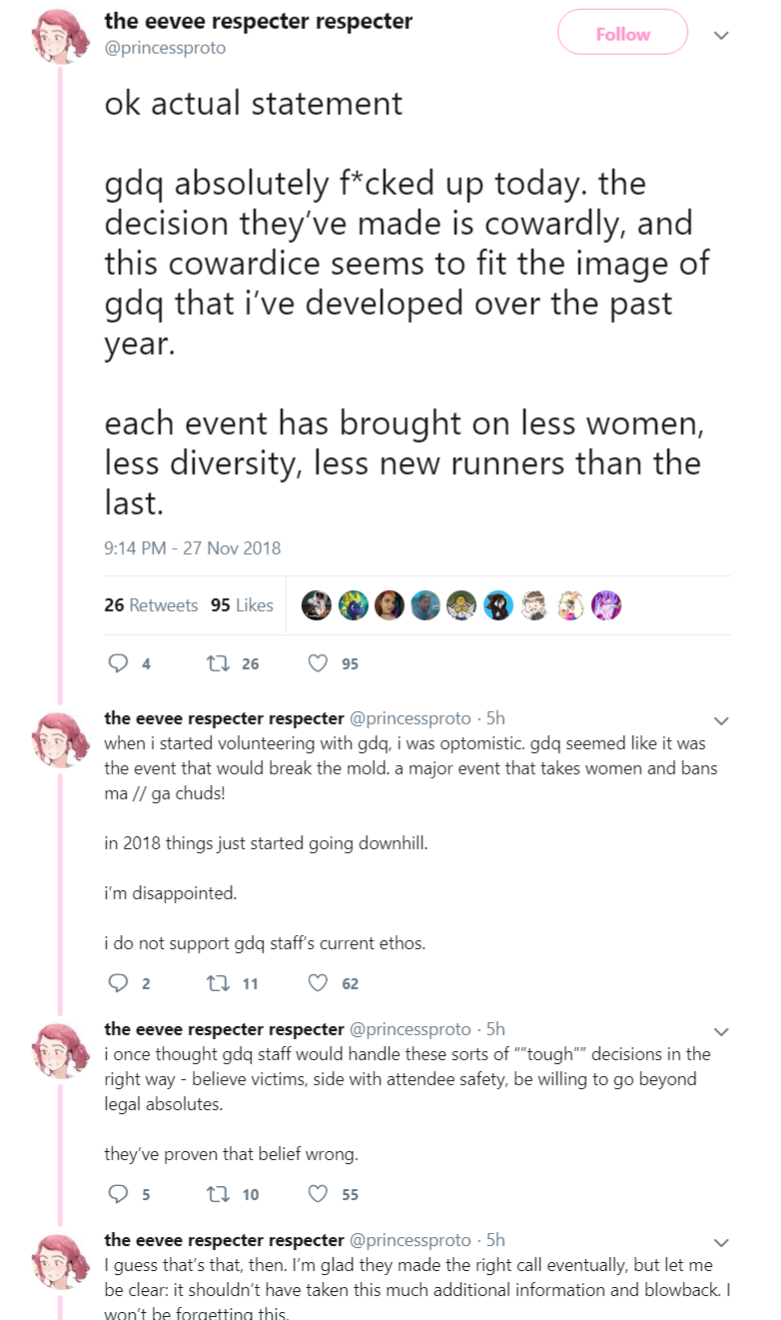Image resolution: width=781 pixels, height=1320 pixels.
Task: Open the 26 Retweets list
Action: coord(151,605)
